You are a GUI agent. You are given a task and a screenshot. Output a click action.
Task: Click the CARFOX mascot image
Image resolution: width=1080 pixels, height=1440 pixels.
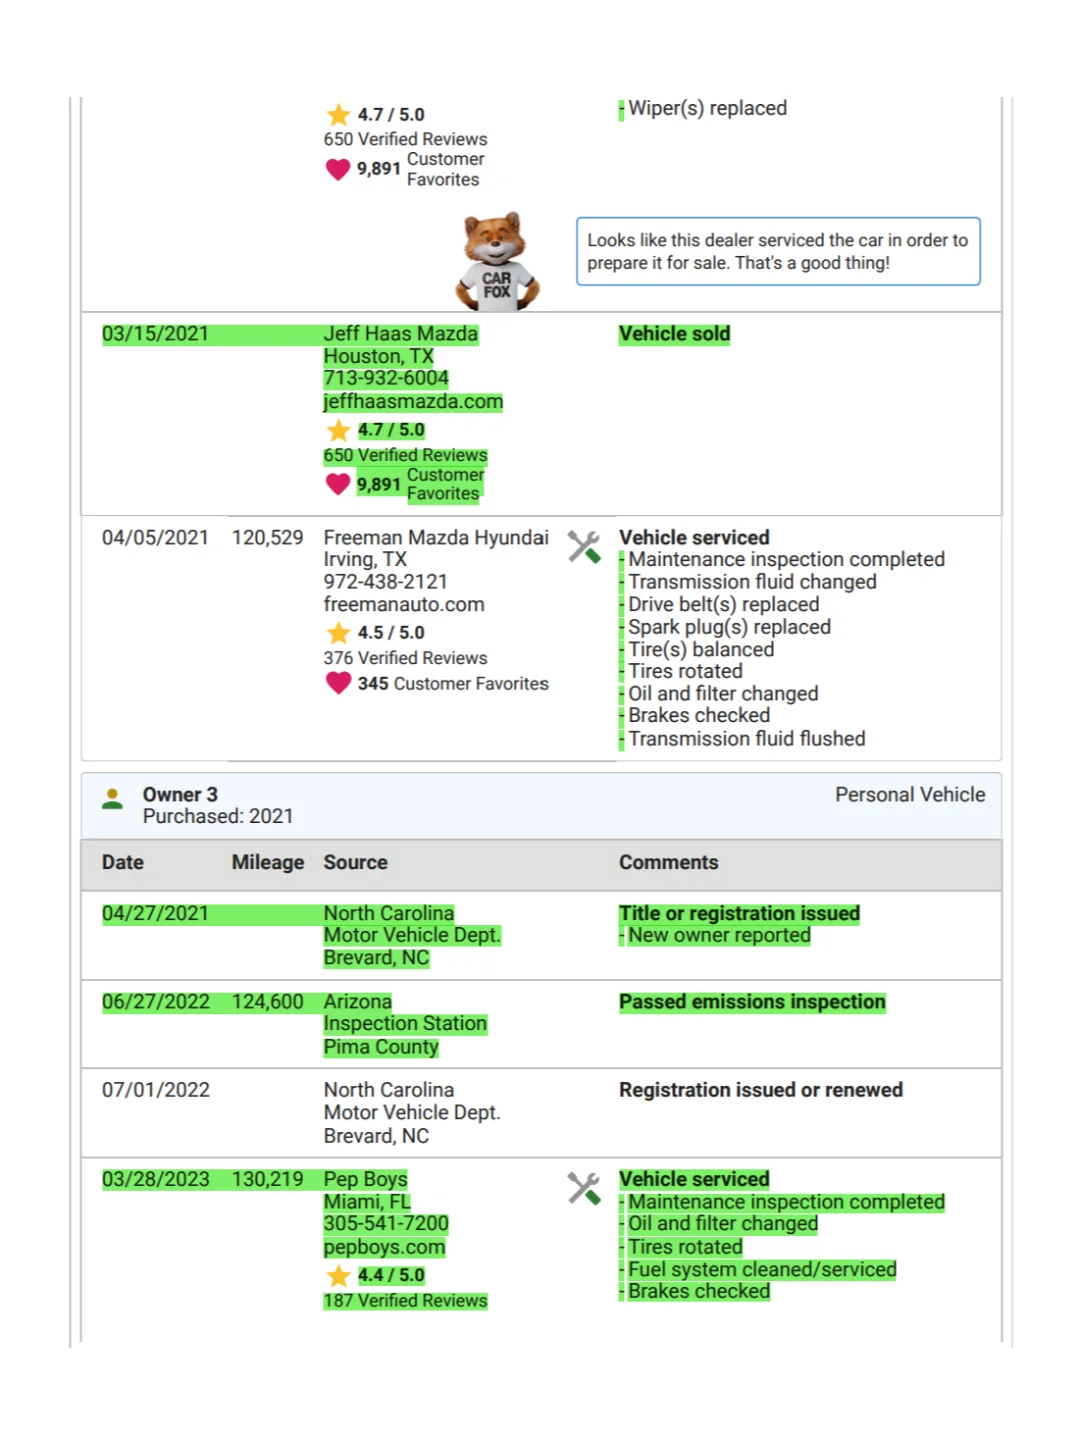click(497, 262)
